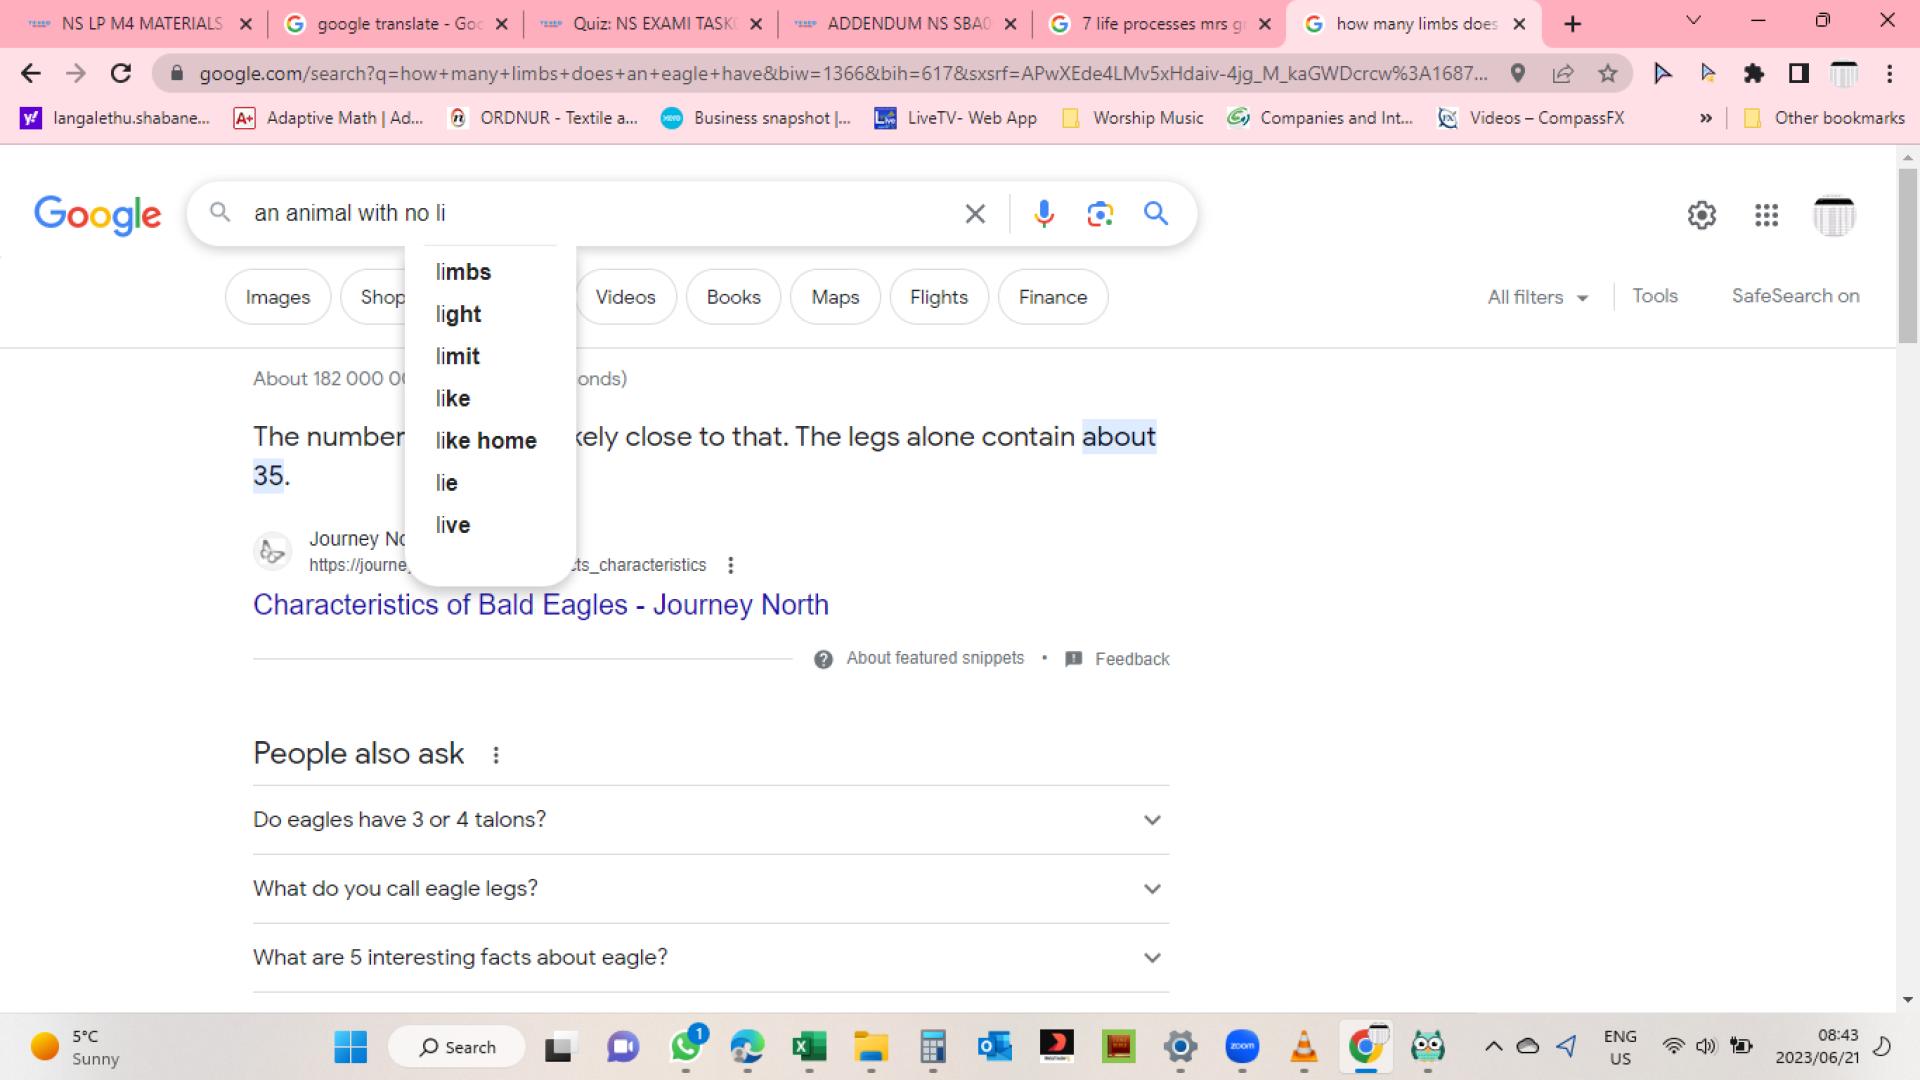Open Google account avatar menu
The image size is (1920, 1080).
(x=1834, y=215)
